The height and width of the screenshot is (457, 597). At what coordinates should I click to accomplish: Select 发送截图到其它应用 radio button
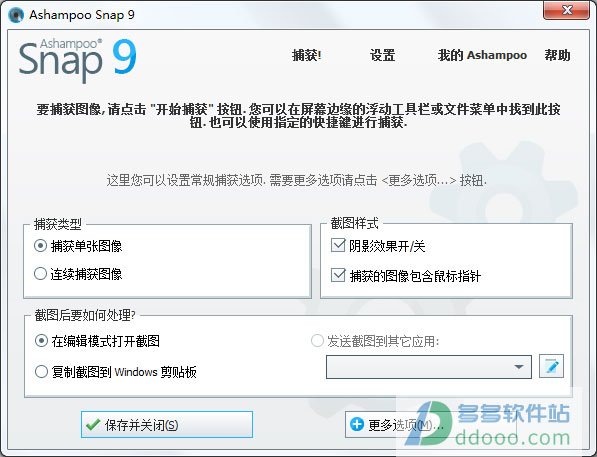pyautogui.click(x=317, y=340)
